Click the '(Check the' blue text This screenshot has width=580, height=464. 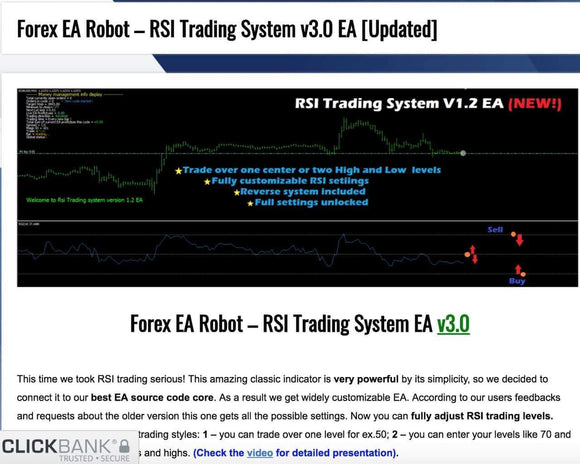pos(218,453)
